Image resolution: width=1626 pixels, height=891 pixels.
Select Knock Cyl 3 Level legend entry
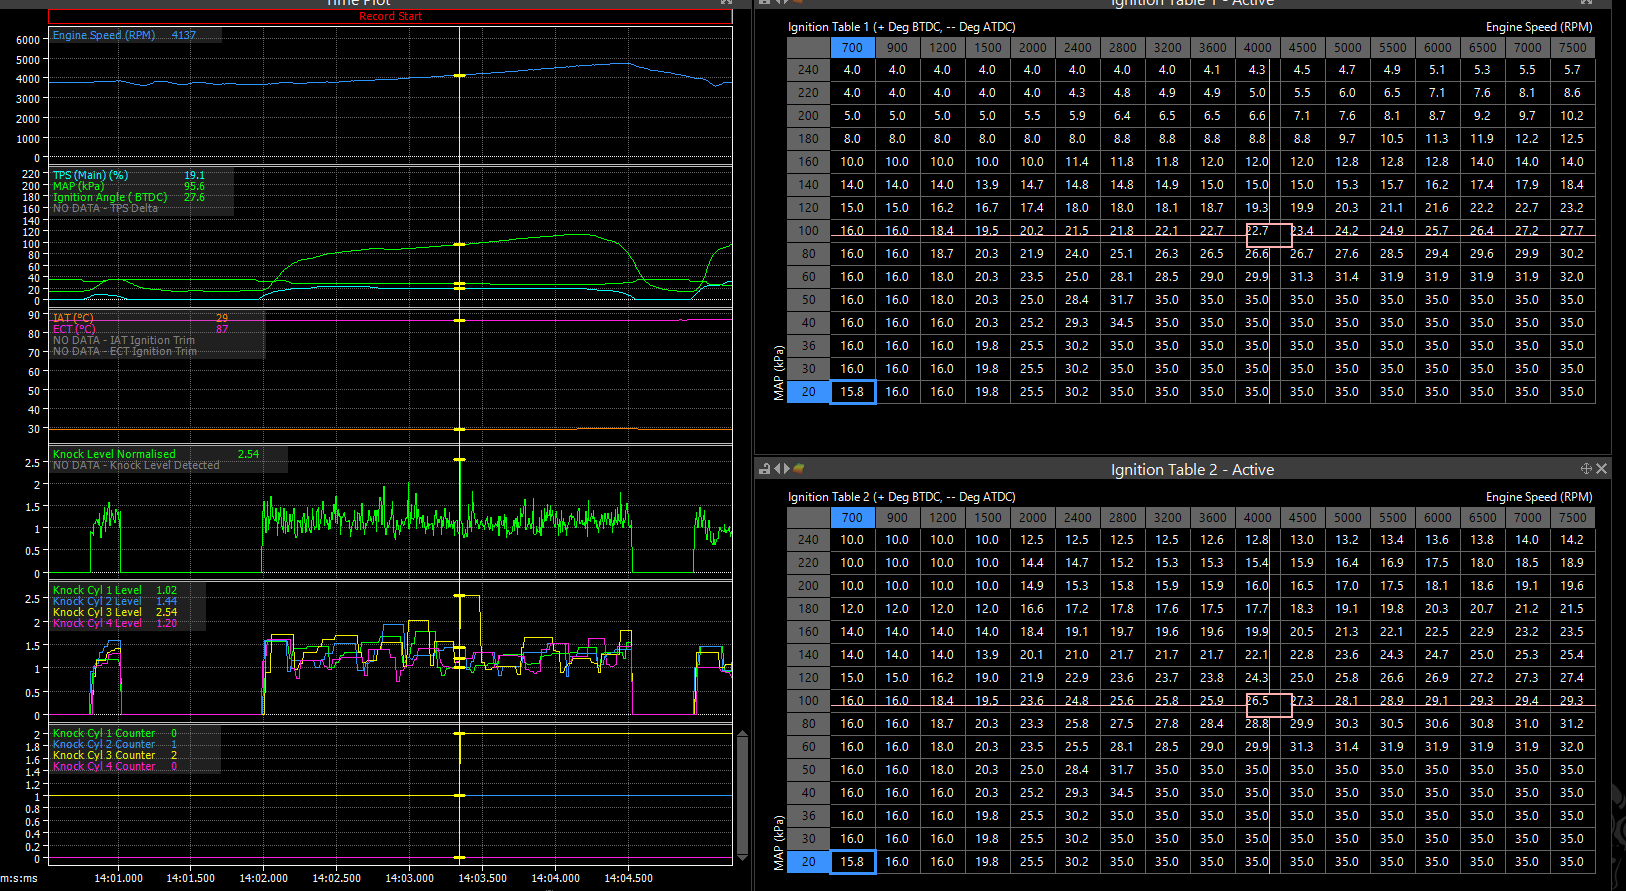coord(97,612)
